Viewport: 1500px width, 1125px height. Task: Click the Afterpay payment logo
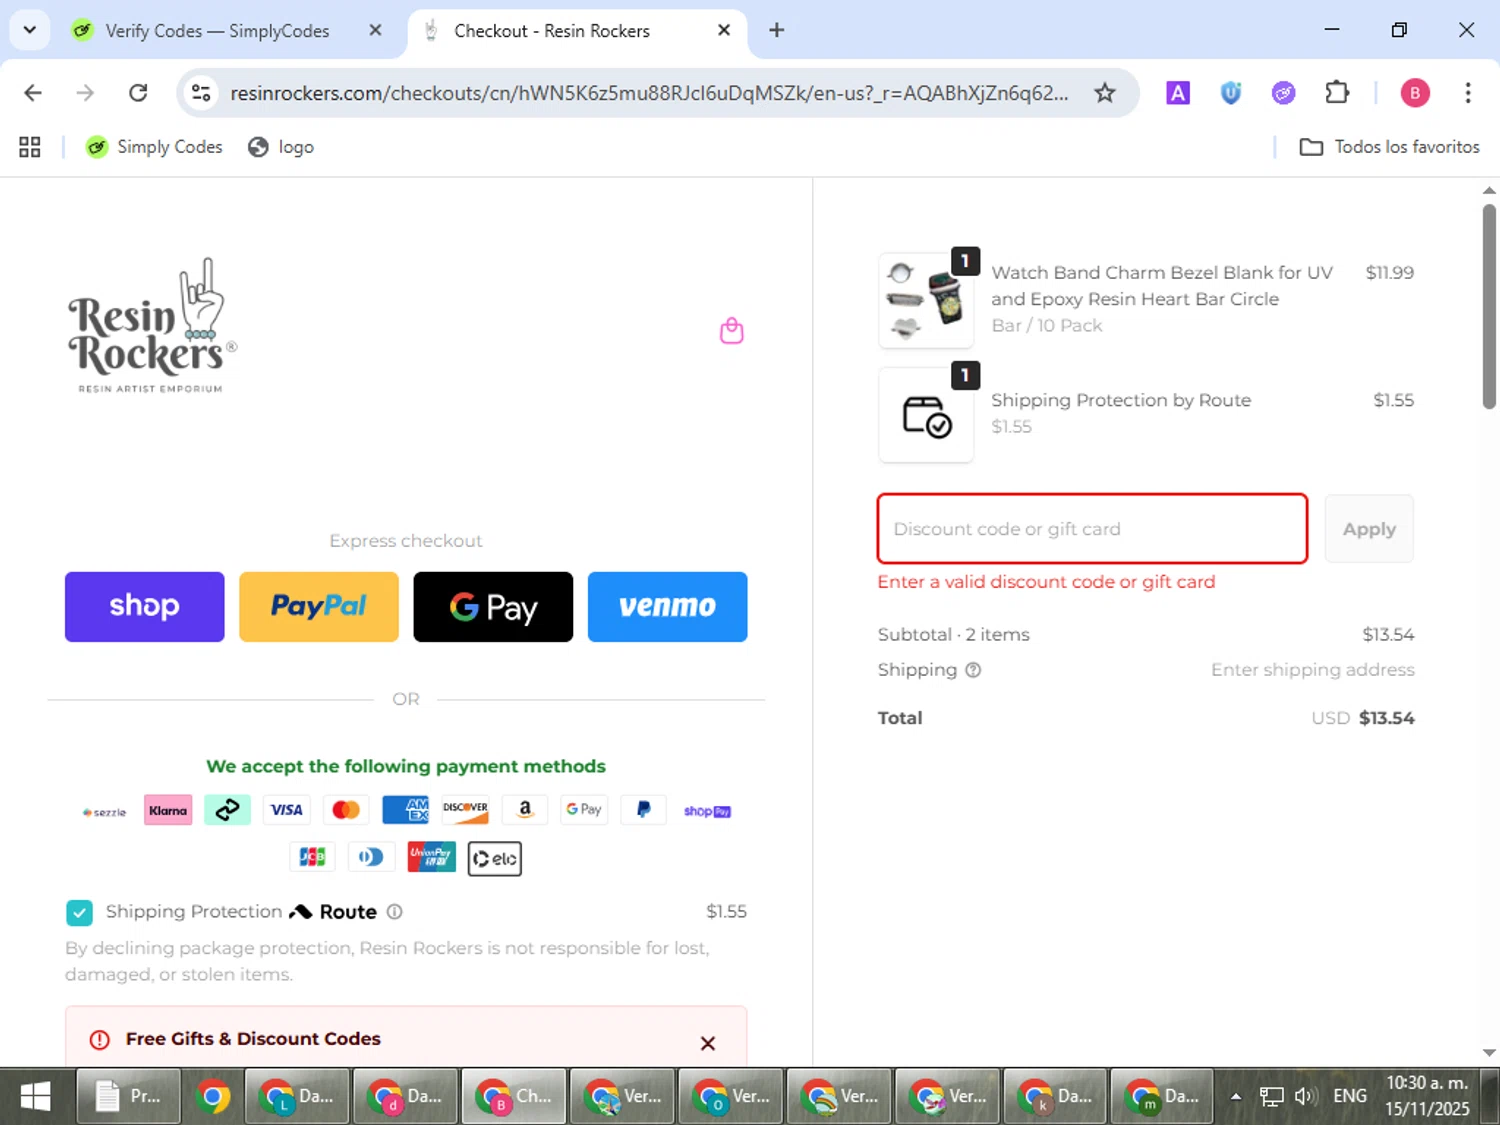[227, 810]
